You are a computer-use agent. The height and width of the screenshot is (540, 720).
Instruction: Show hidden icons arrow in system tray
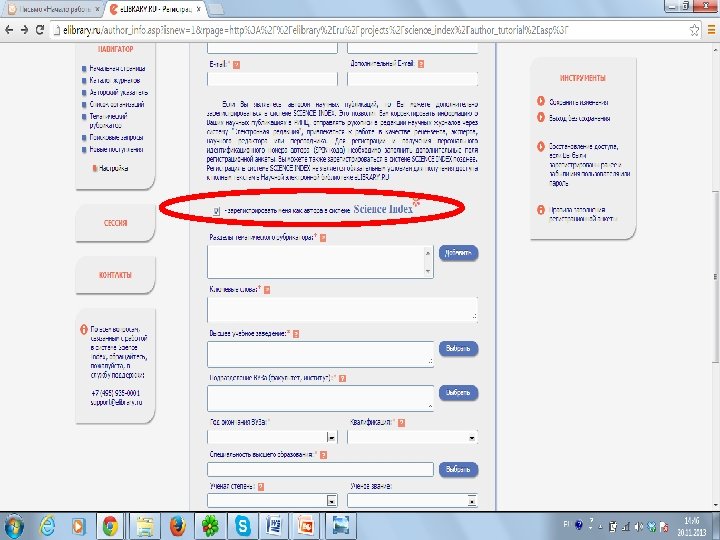601,527
